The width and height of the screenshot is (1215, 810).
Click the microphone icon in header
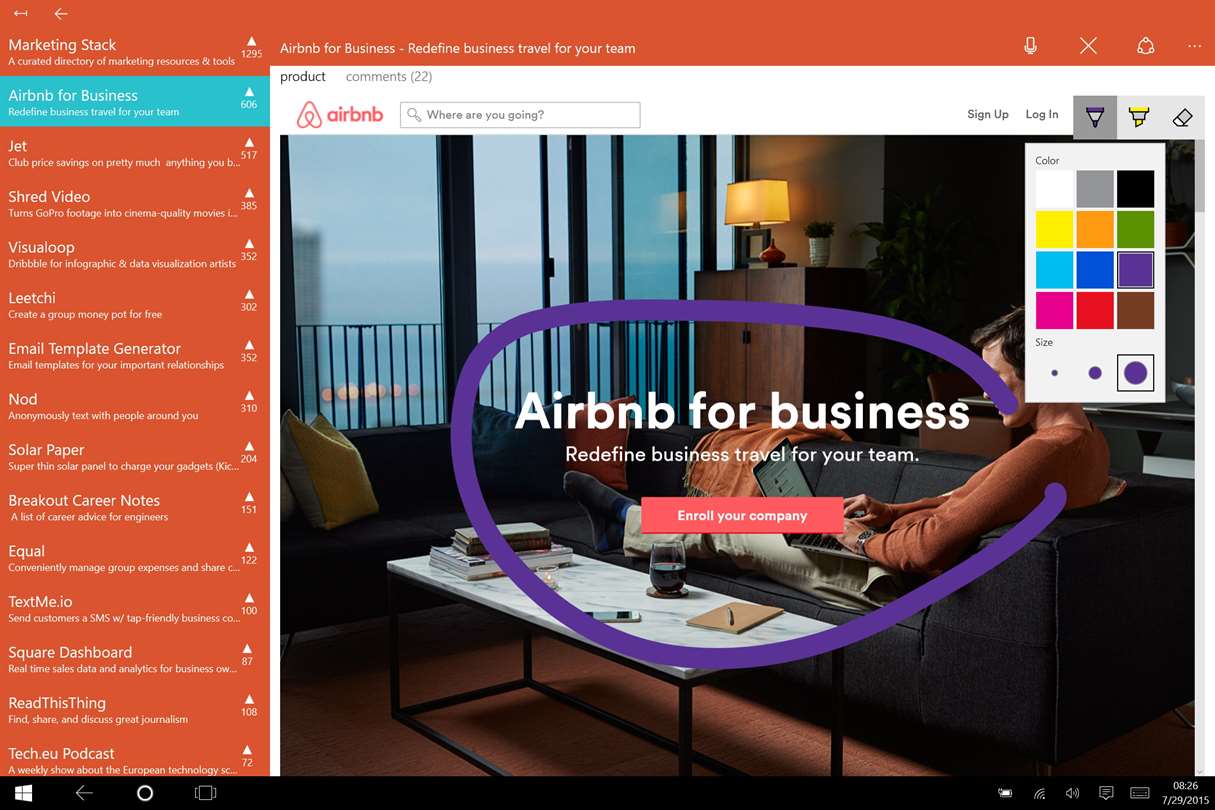point(1030,46)
